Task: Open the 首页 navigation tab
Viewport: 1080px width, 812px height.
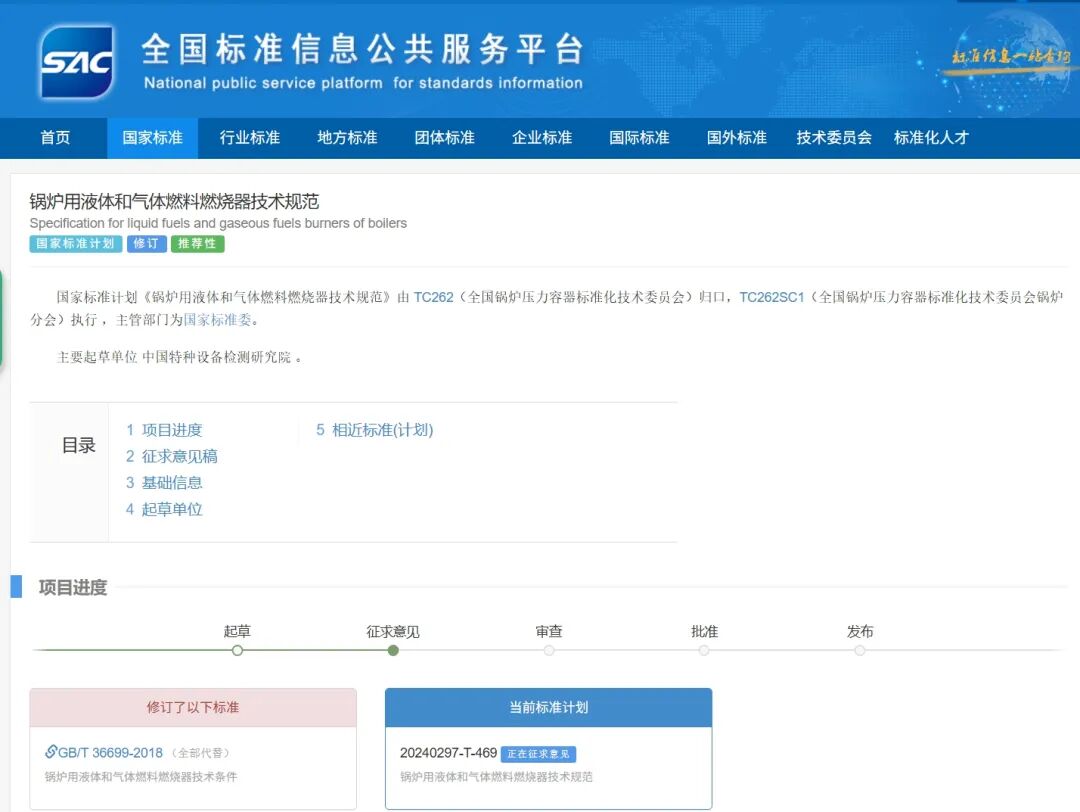Action: click(55, 138)
